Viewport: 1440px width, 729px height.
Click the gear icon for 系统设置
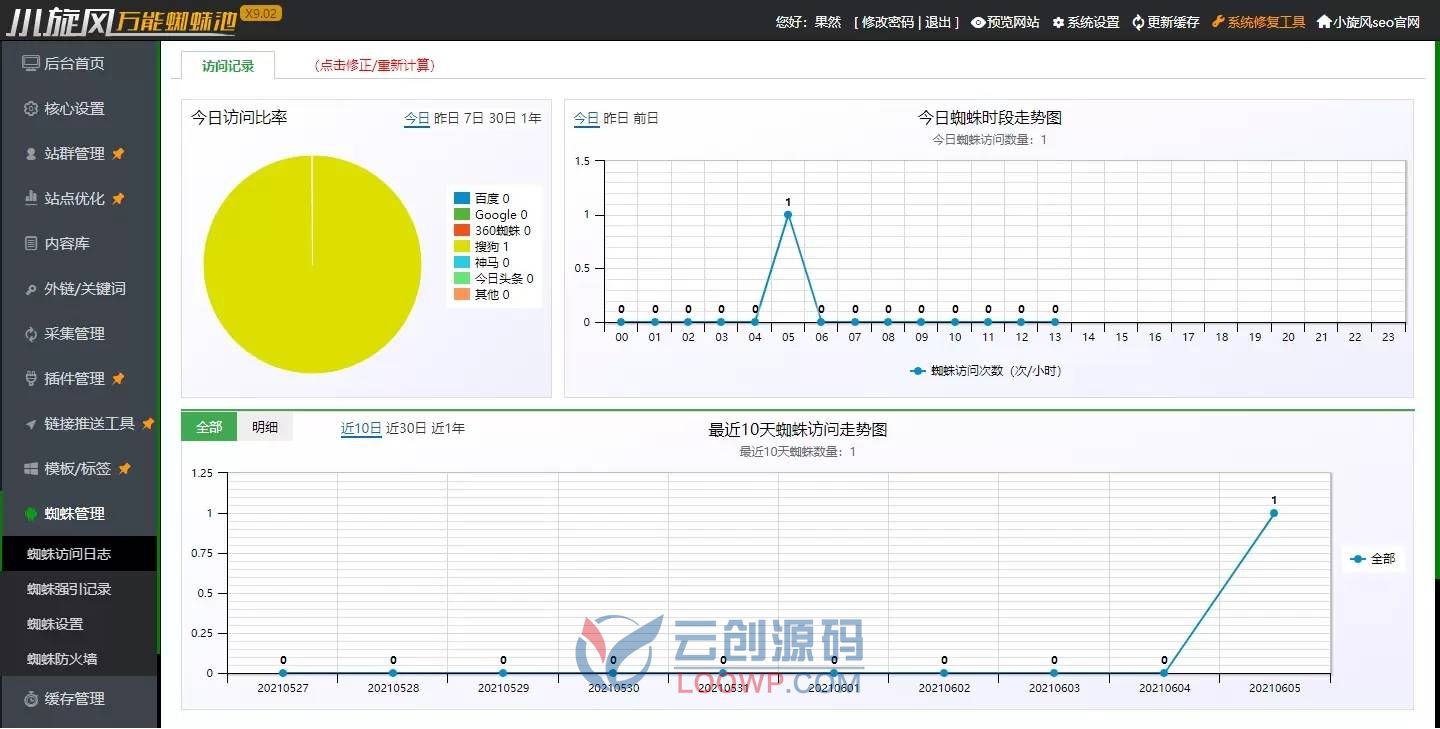click(1058, 22)
